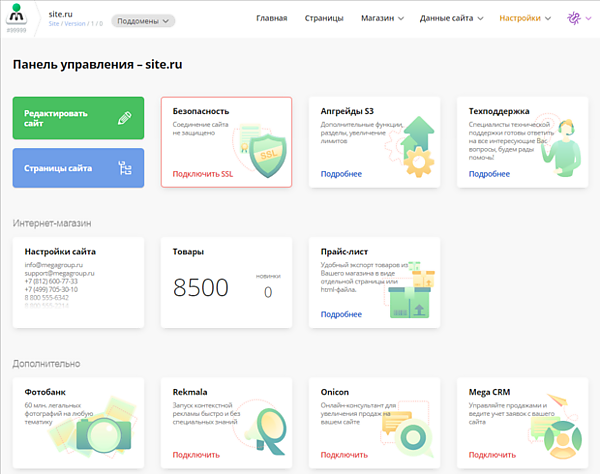Click the tree icon on Страницы сайта
Image resolution: width=600 pixels, height=474 pixels.
[x=124, y=168]
